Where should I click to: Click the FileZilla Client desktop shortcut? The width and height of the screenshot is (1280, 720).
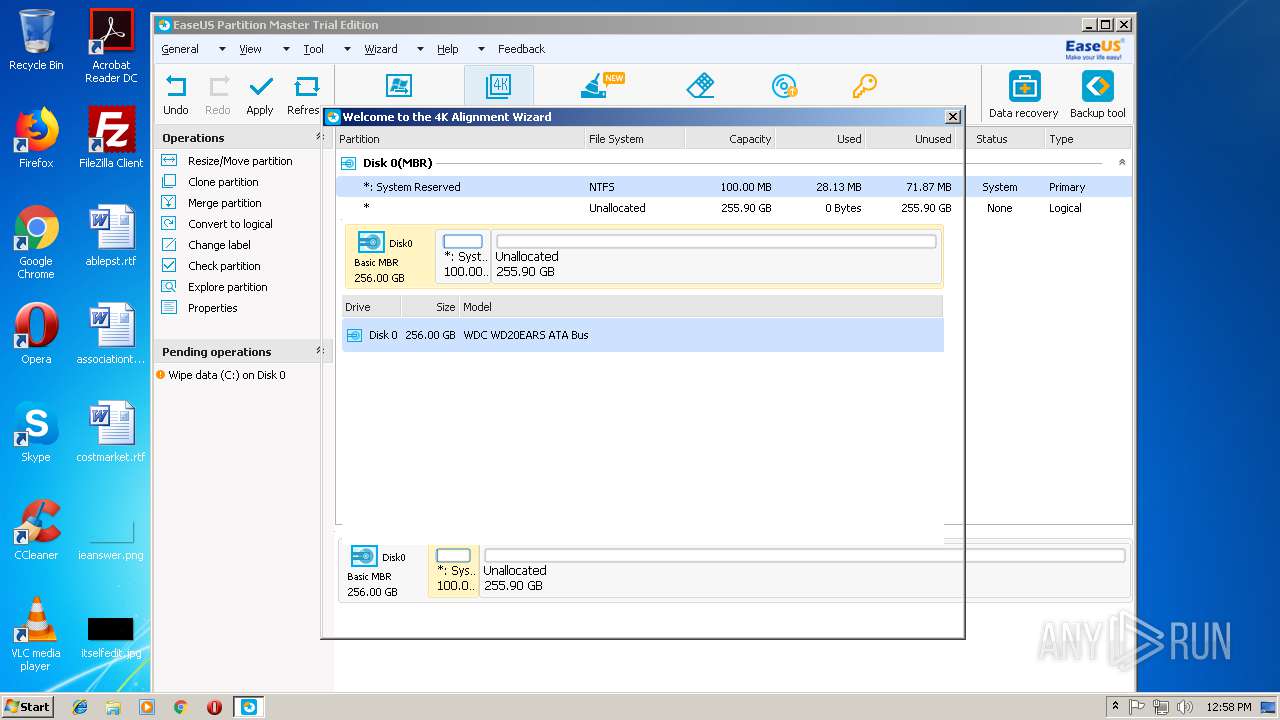pos(111,137)
